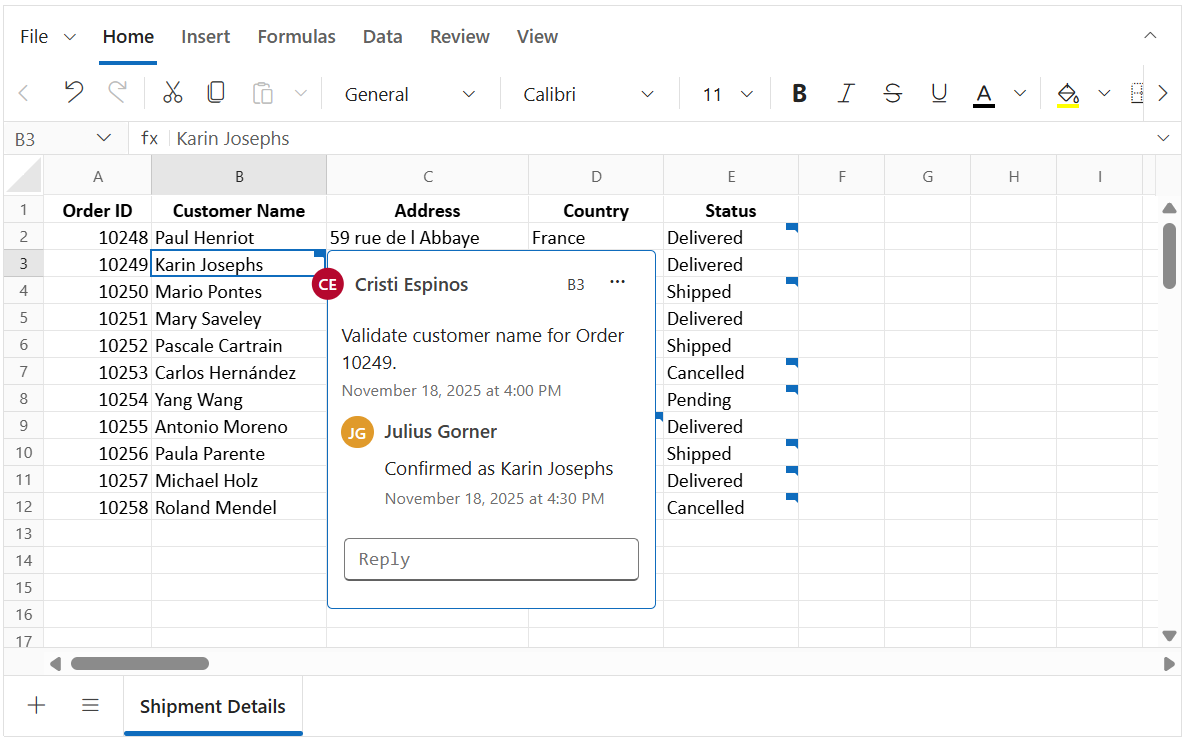The image size is (1186, 739).
Task: Click the vertical scrollbar down arrow
Action: (x=1169, y=636)
